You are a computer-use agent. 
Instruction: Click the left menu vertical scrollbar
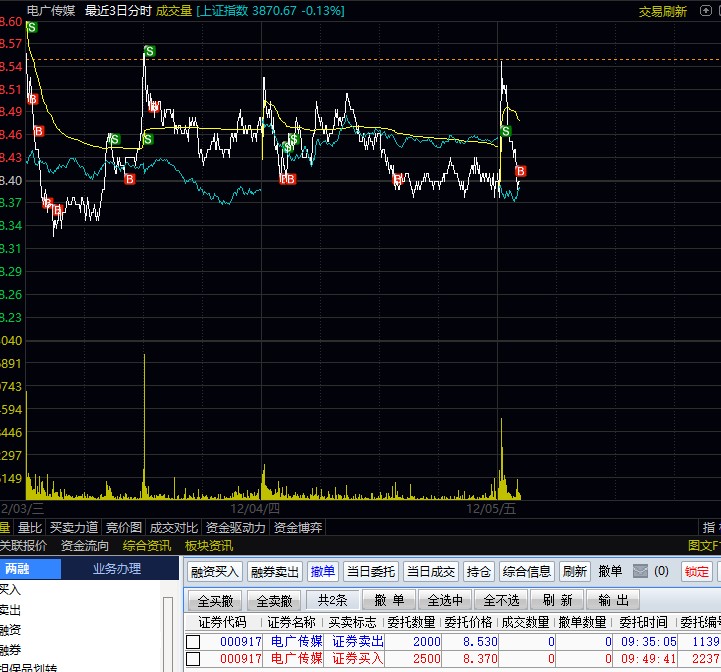point(168,635)
